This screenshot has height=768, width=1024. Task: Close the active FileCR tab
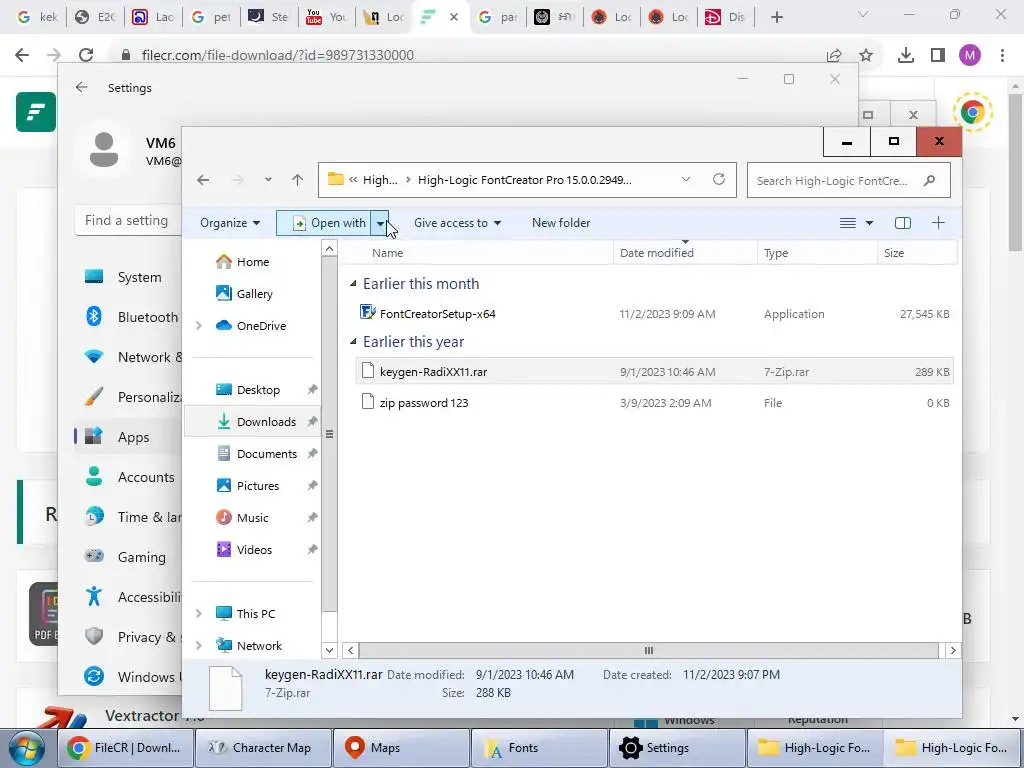(x=454, y=17)
